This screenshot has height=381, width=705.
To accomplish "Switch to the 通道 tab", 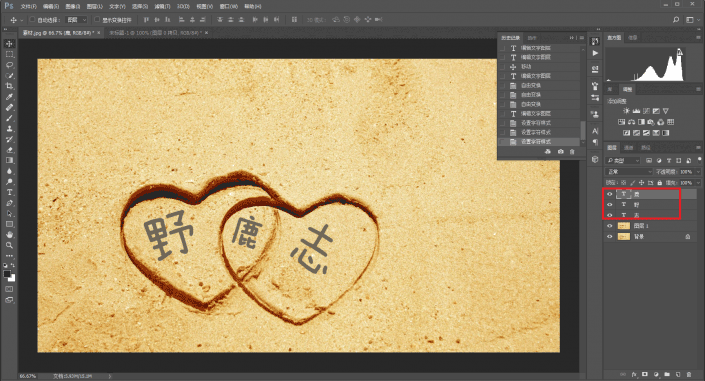I will coord(629,148).
